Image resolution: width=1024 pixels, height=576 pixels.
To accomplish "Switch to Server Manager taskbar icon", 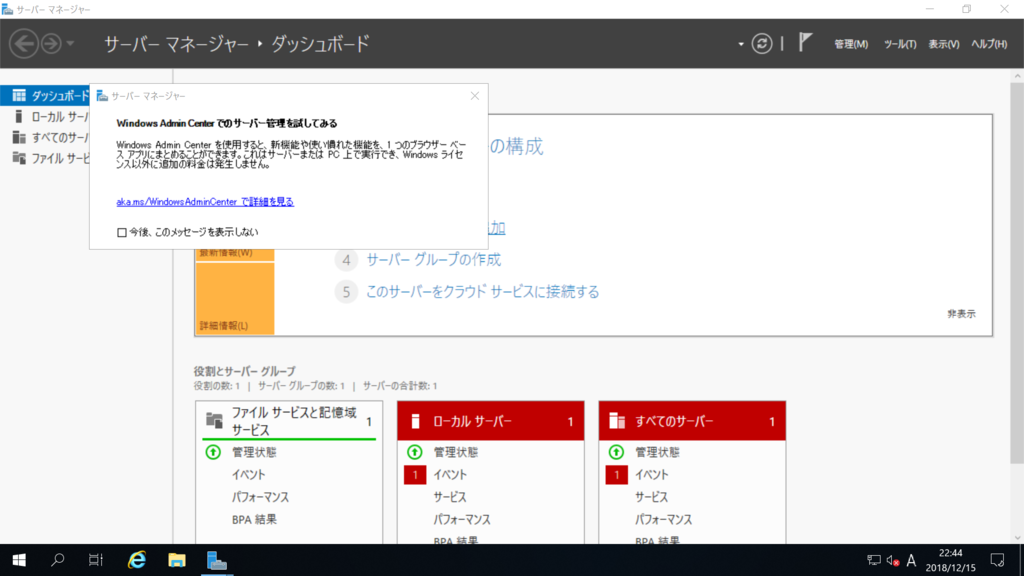I will pos(216,560).
